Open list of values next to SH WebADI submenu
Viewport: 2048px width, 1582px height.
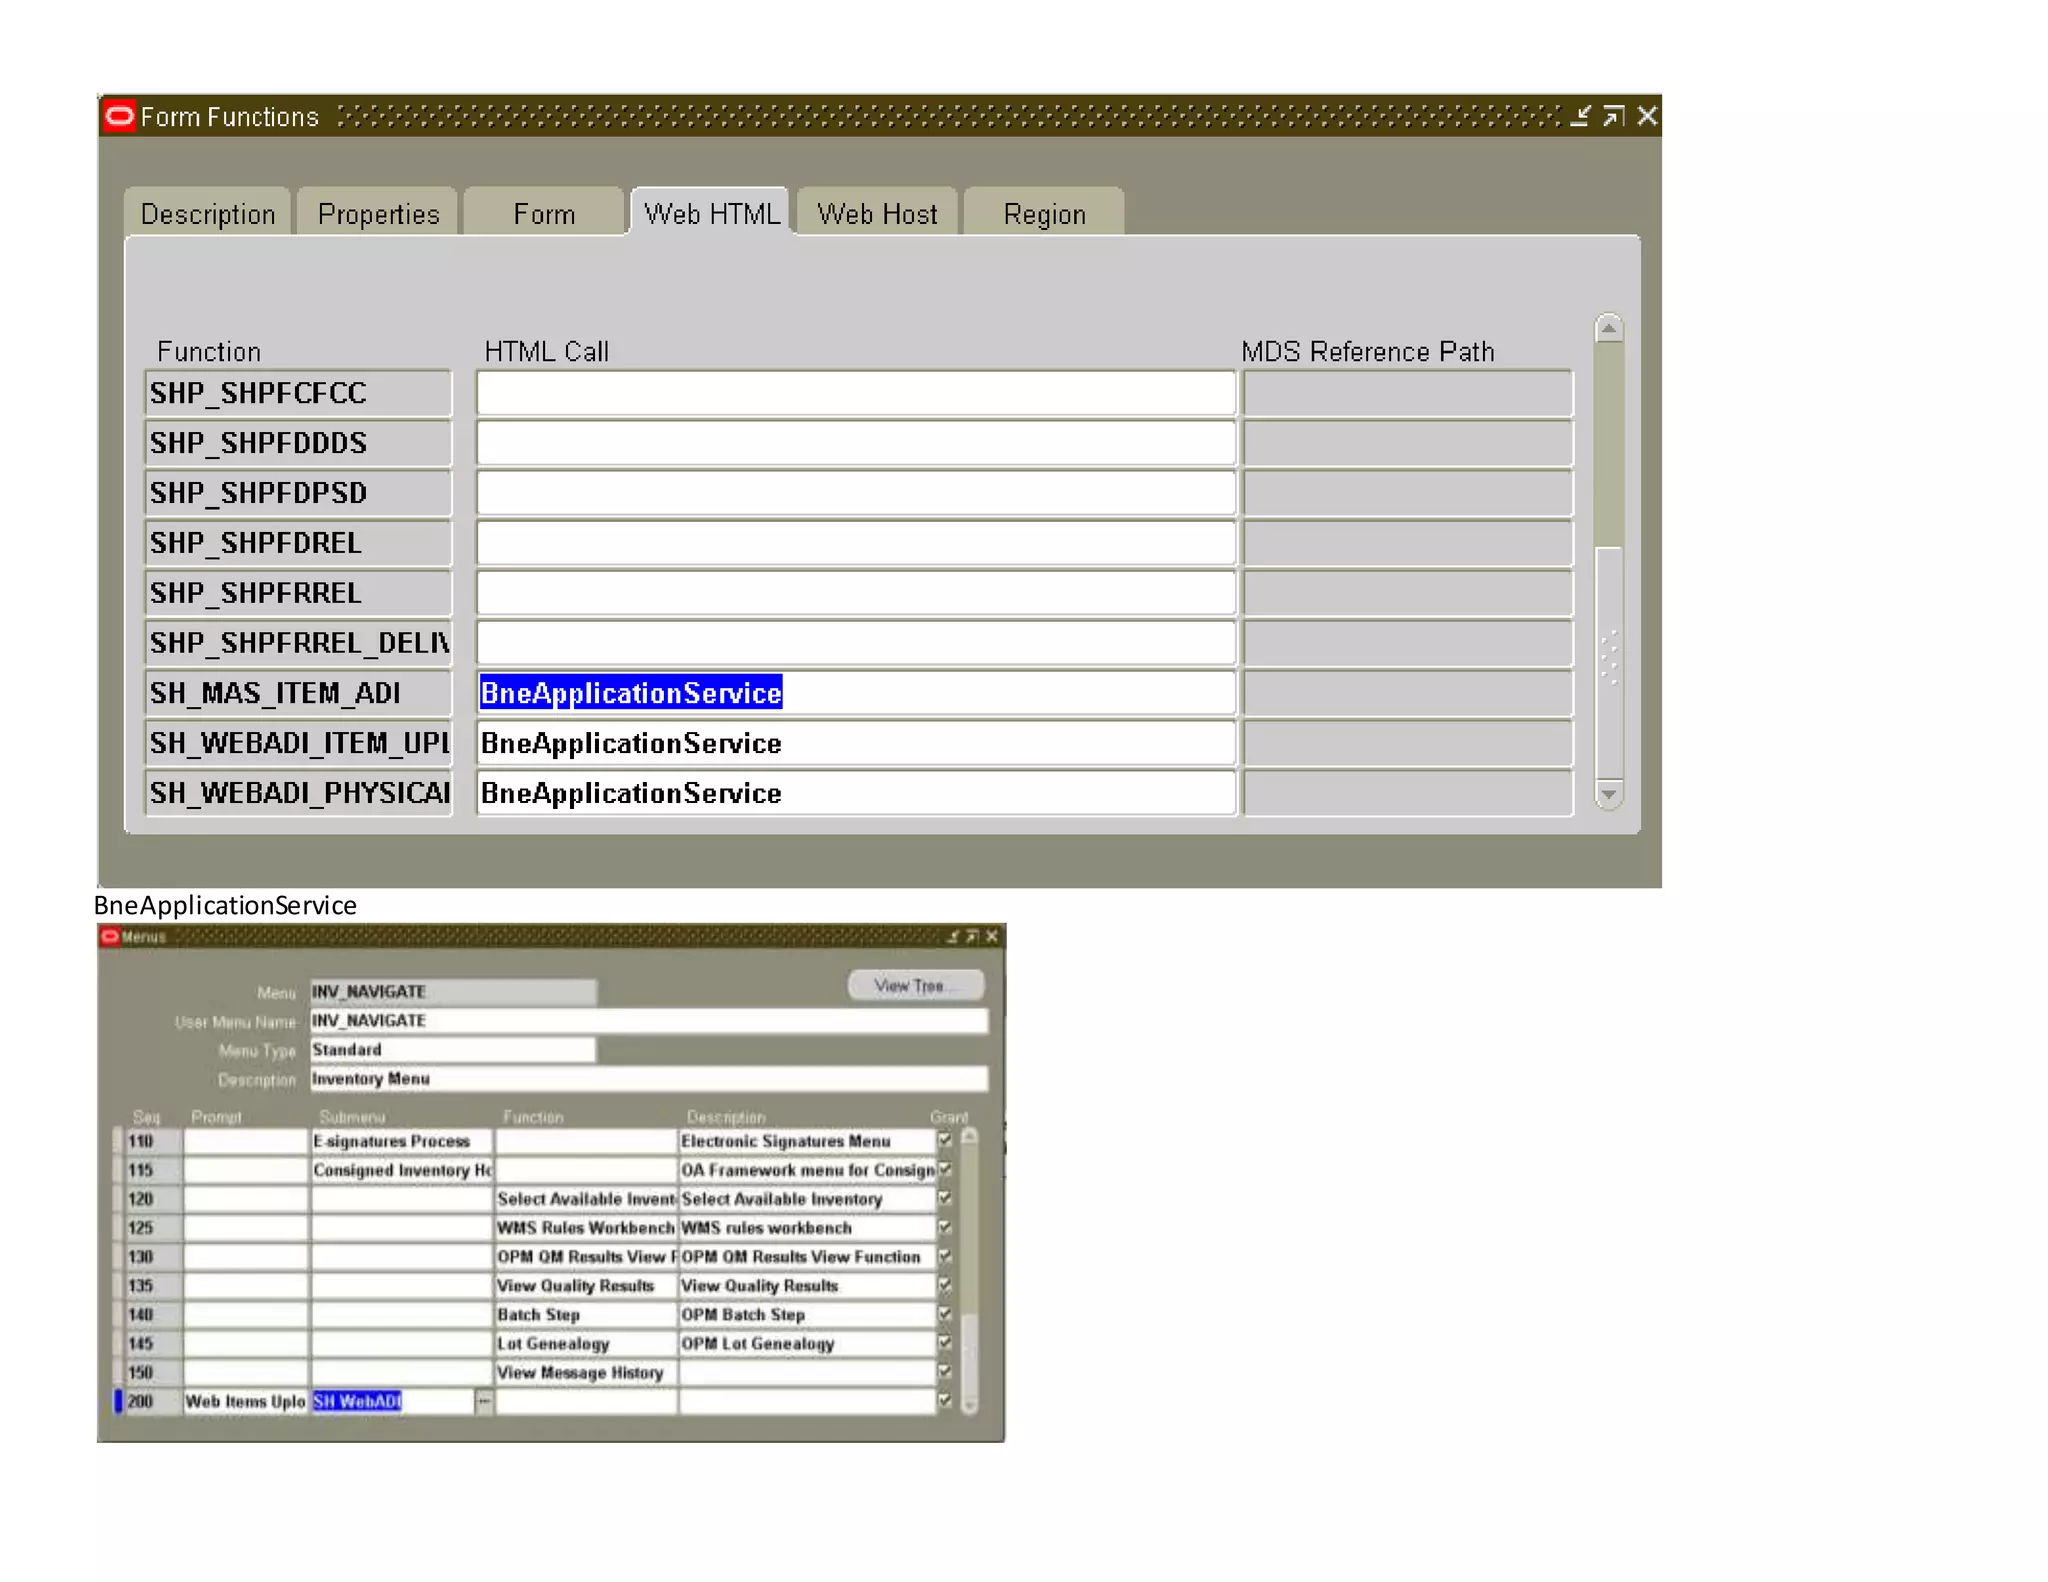[x=484, y=1401]
